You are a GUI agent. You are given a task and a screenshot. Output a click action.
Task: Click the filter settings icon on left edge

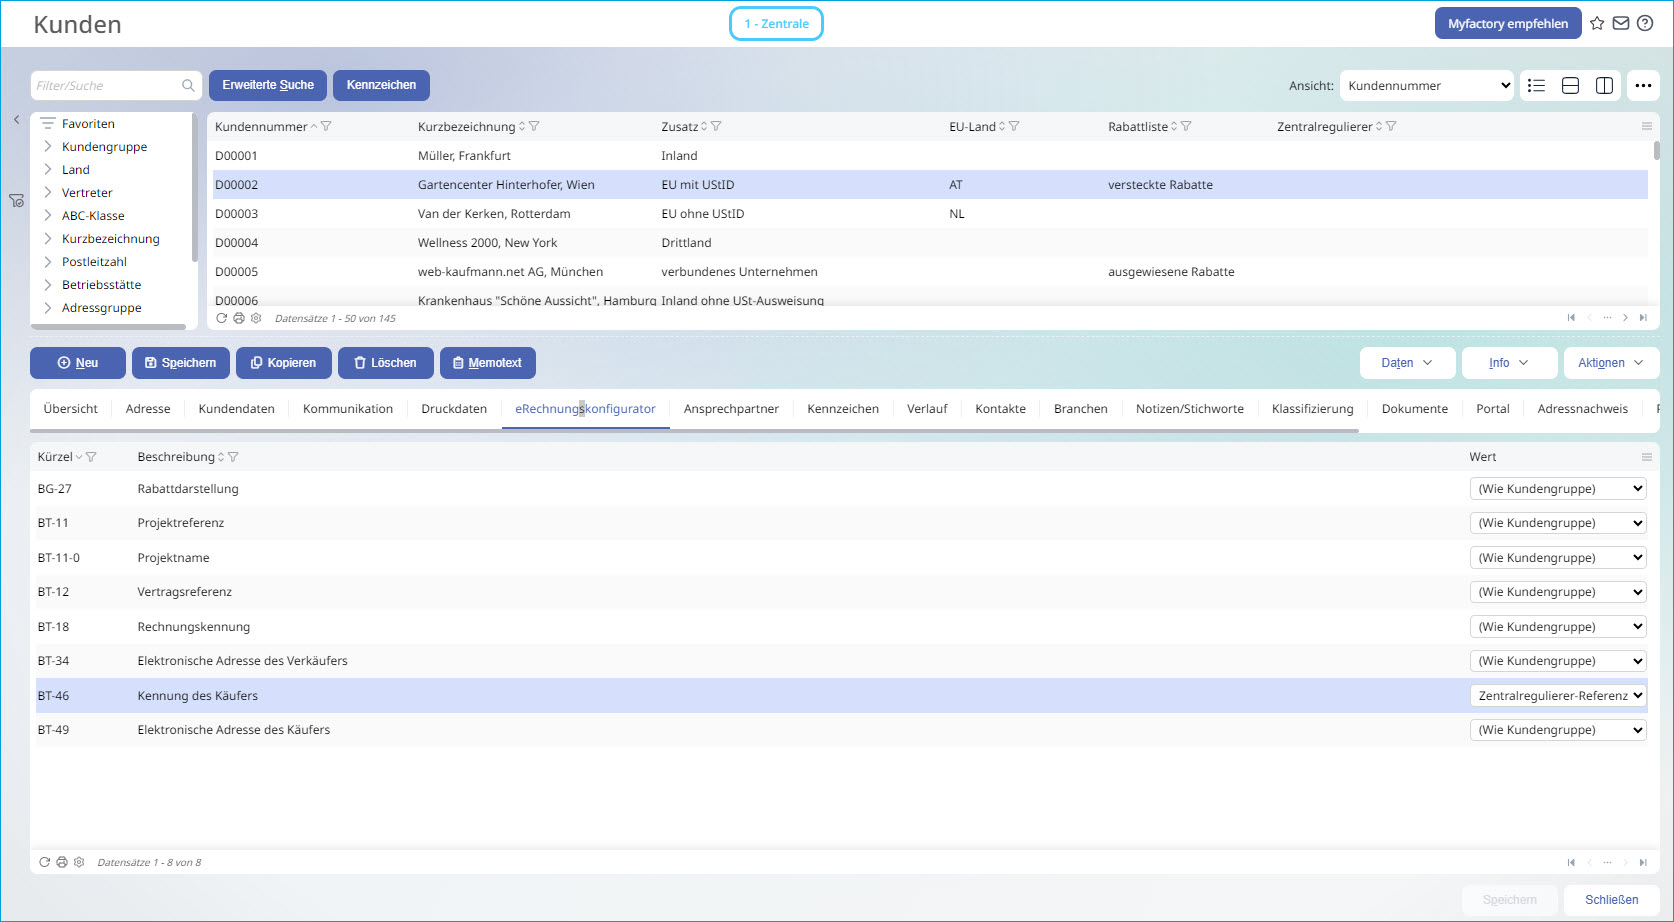[x=16, y=201]
